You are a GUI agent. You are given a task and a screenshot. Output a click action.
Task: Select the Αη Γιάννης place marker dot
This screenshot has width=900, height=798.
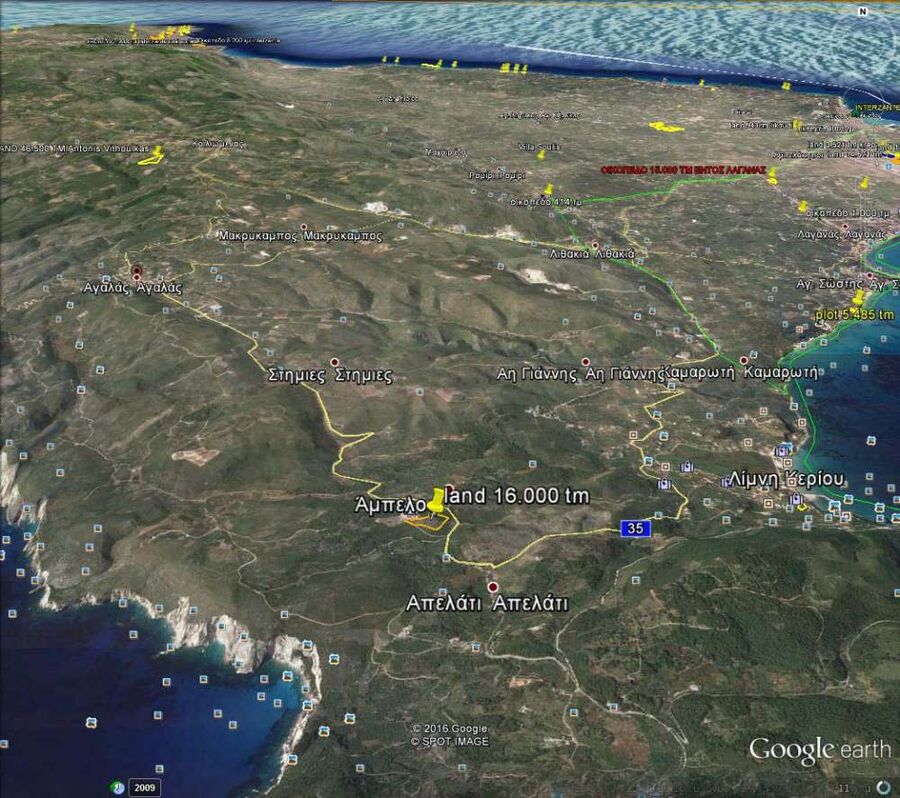[x=586, y=362]
